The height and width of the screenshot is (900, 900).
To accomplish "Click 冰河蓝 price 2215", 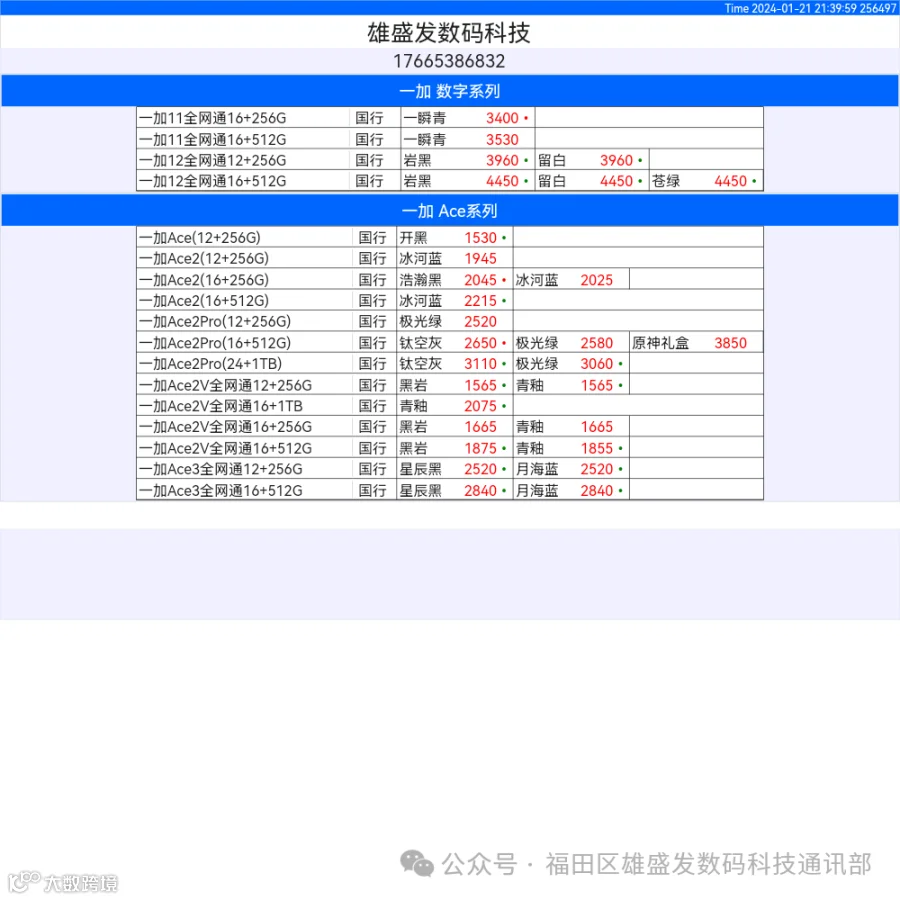I will 480,300.
